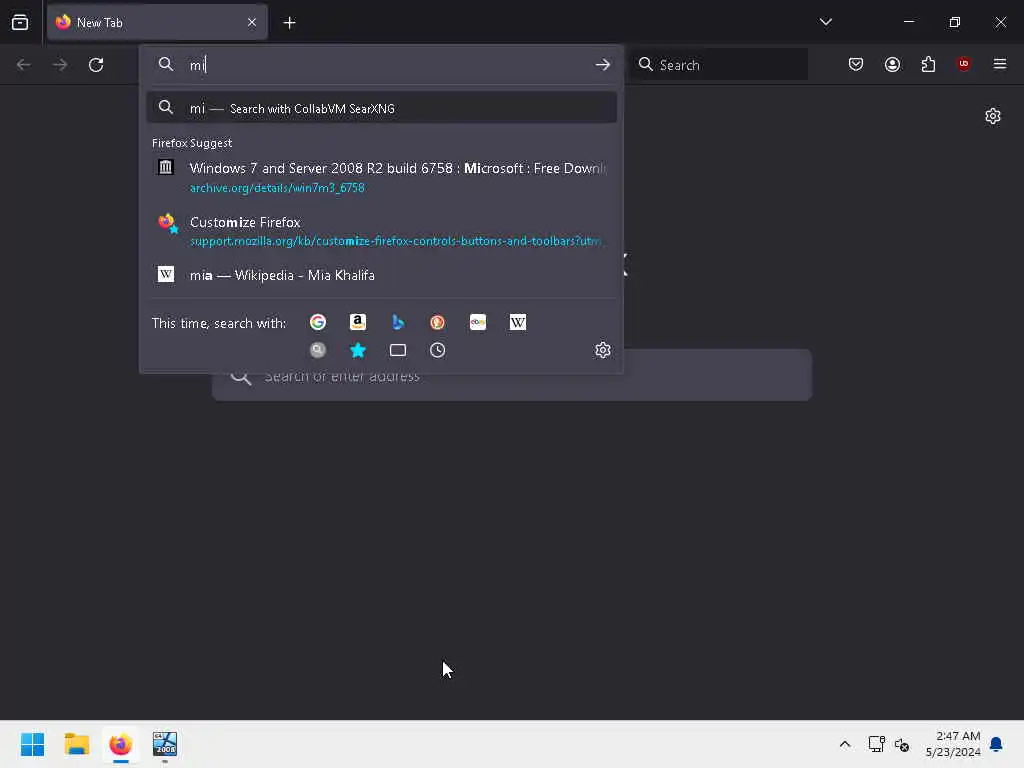Open the muted volume tray icon

[x=902, y=744]
